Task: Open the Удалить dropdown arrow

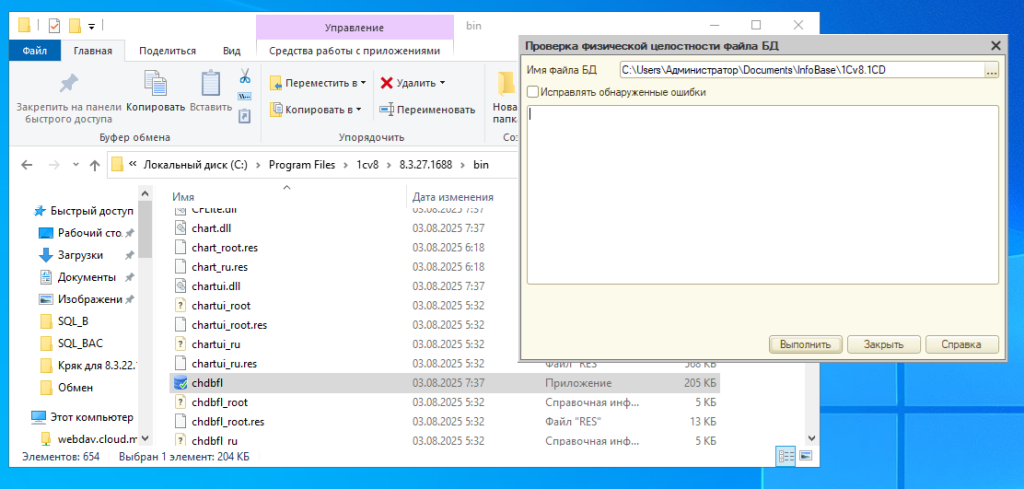Action: pos(442,83)
